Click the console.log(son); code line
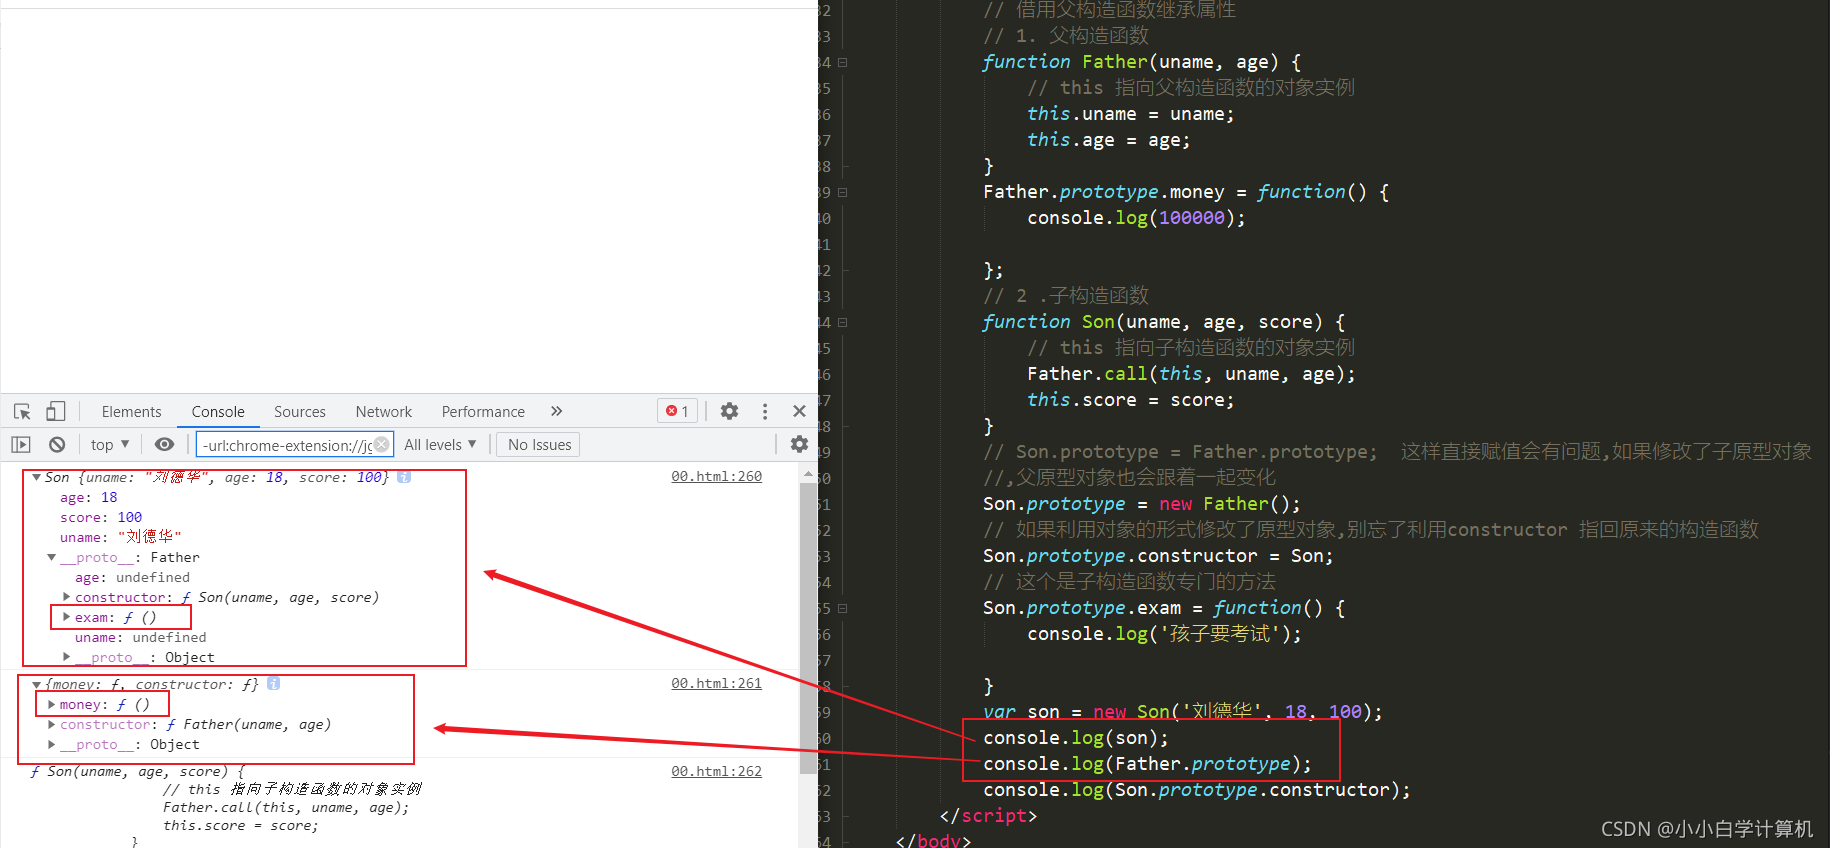1830x848 pixels. tap(1076, 738)
